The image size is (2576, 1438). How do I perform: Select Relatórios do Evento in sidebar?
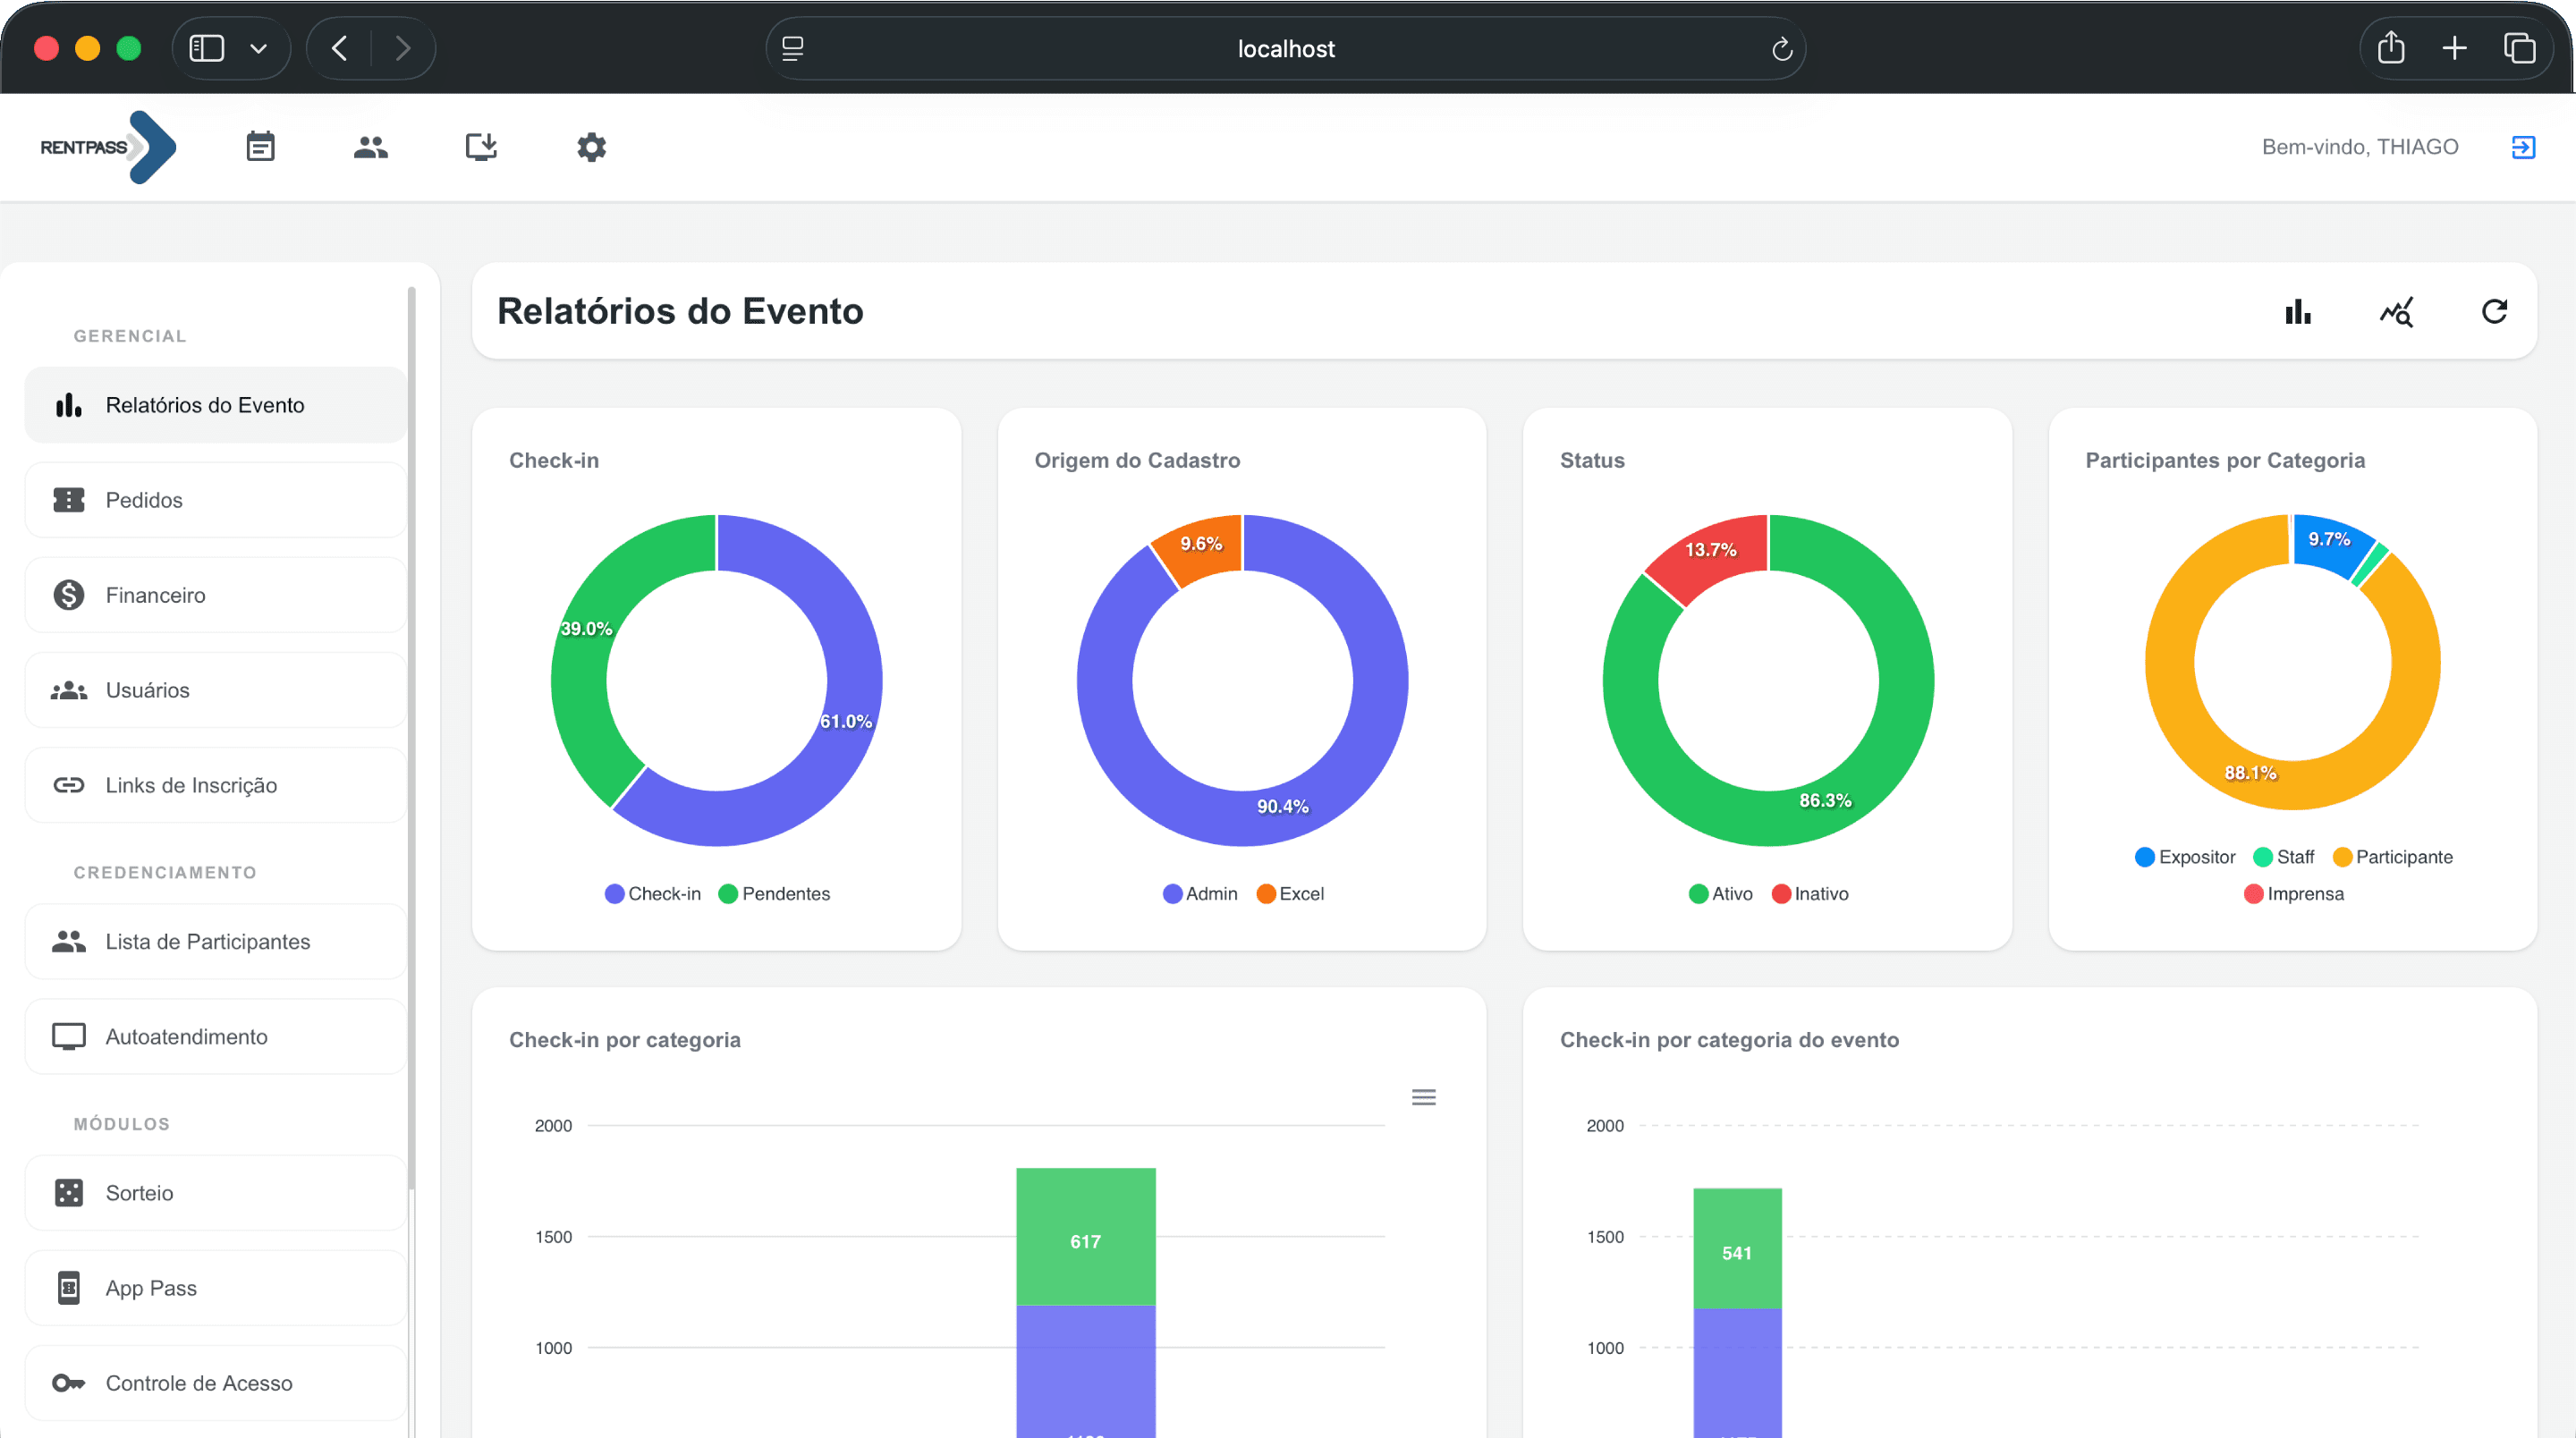(x=215, y=404)
